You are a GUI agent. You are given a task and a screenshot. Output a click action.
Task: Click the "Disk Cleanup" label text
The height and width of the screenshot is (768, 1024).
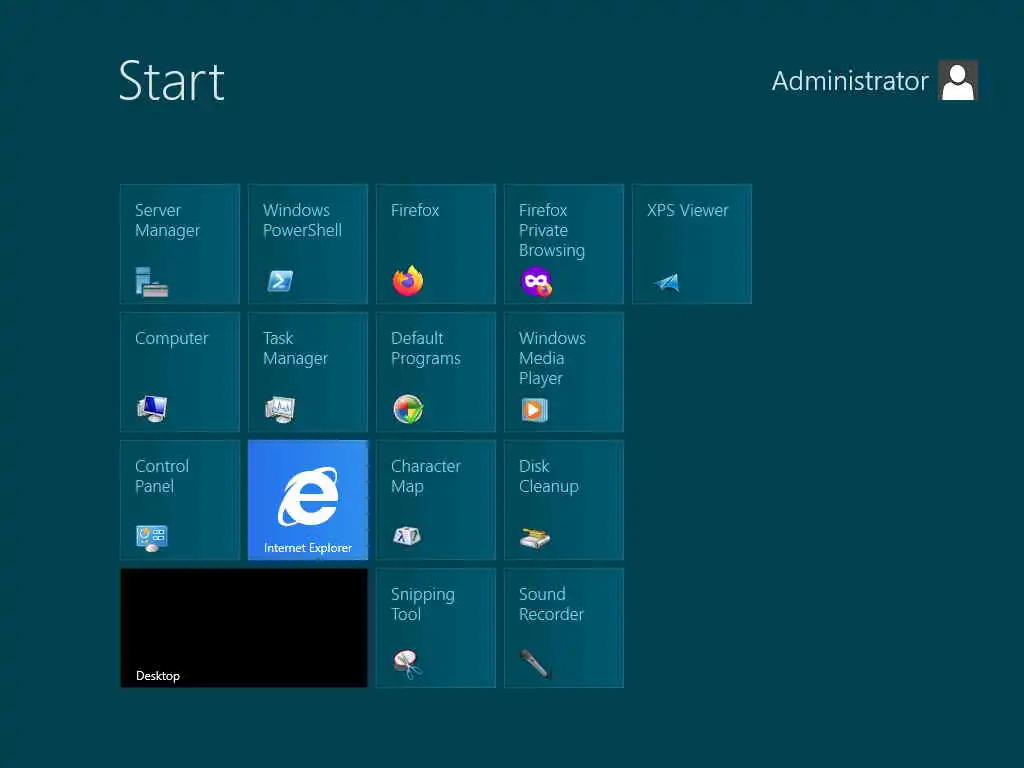(x=549, y=476)
